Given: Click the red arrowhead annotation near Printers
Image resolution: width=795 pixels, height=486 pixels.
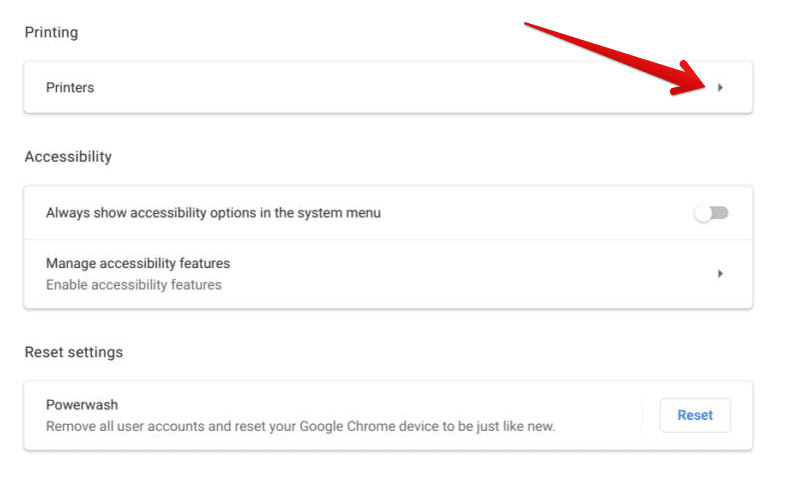Looking at the screenshot, I should pos(690,79).
